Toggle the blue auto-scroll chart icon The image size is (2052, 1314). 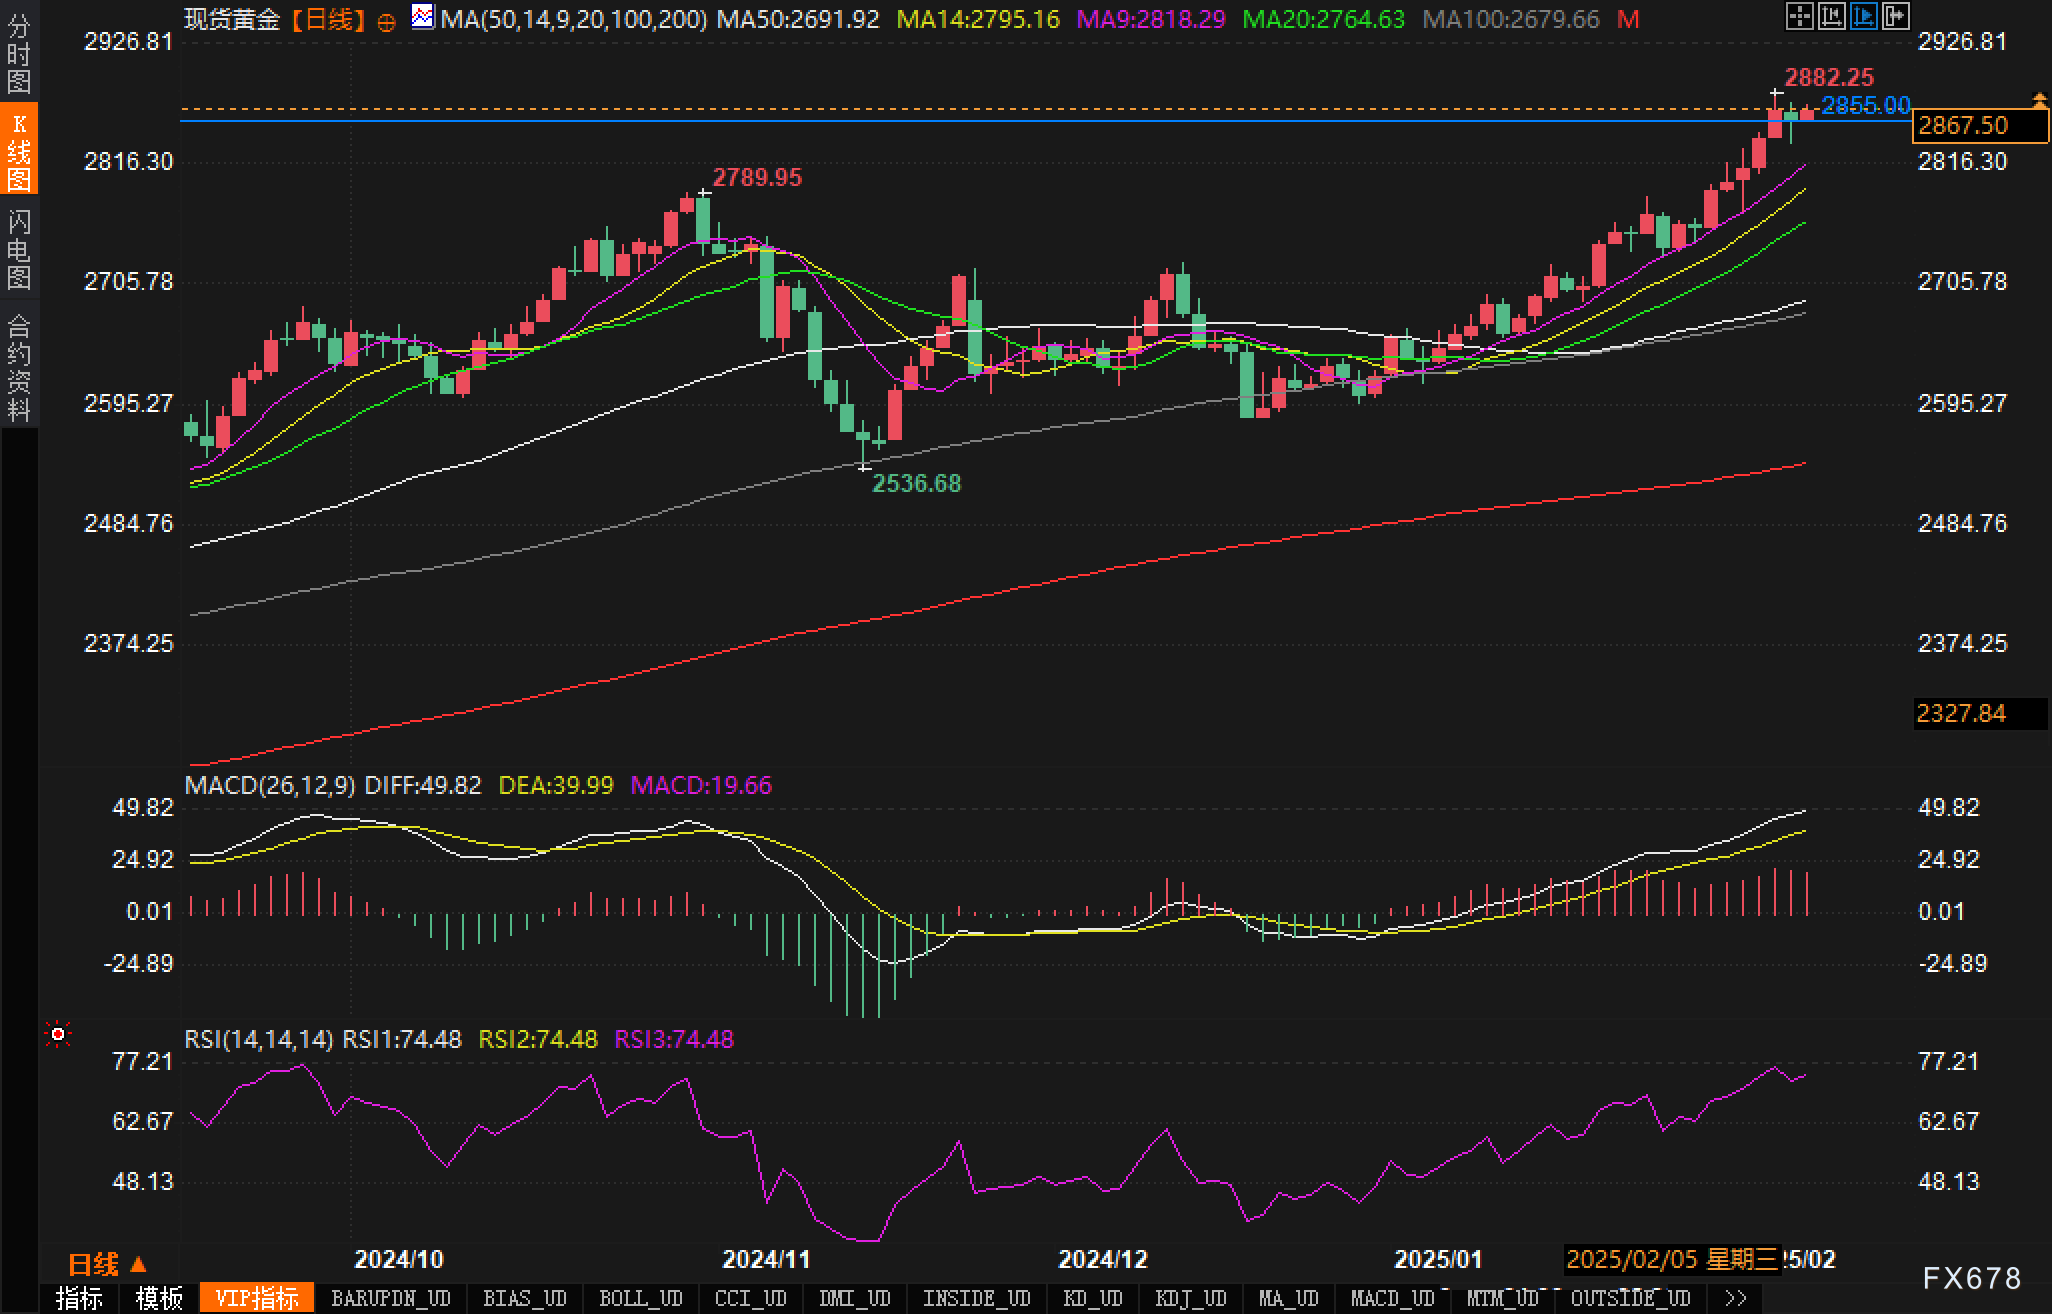(x=1863, y=16)
